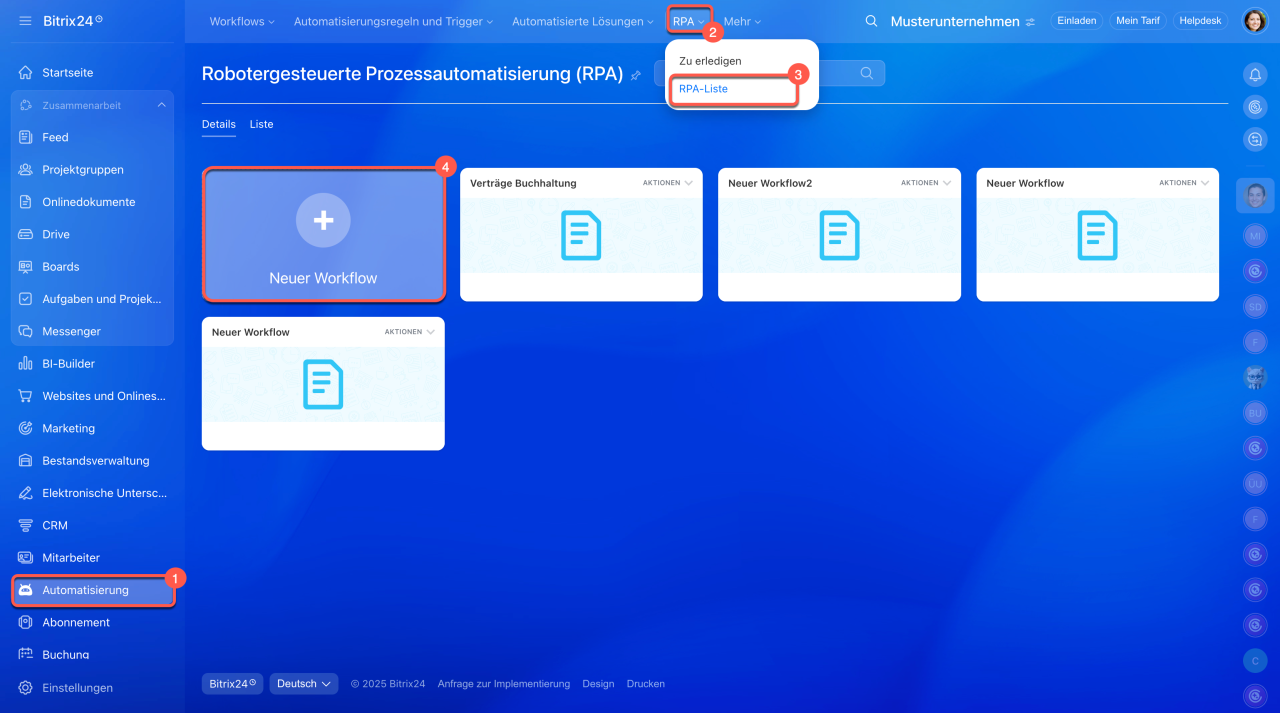Click the magnifier in the RPA search field
Image resolution: width=1280 pixels, height=713 pixels.
(x=867, y=73)
